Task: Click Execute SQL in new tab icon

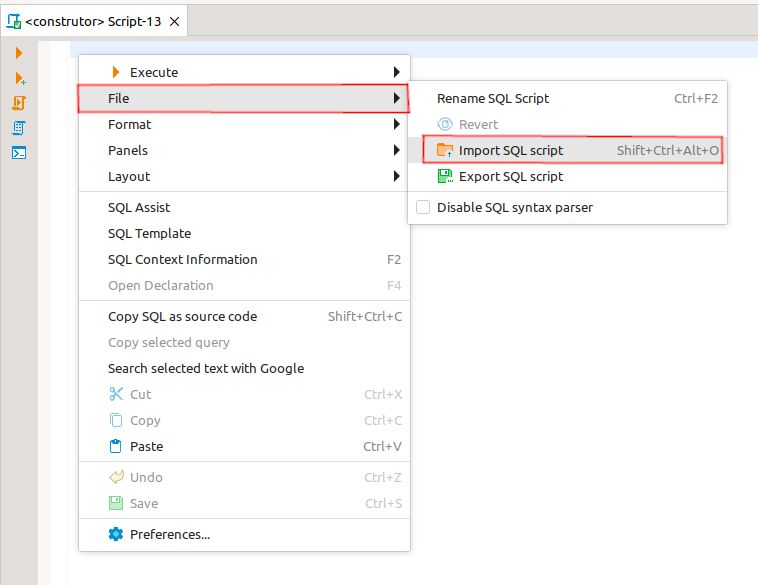Action: [18, 78]
